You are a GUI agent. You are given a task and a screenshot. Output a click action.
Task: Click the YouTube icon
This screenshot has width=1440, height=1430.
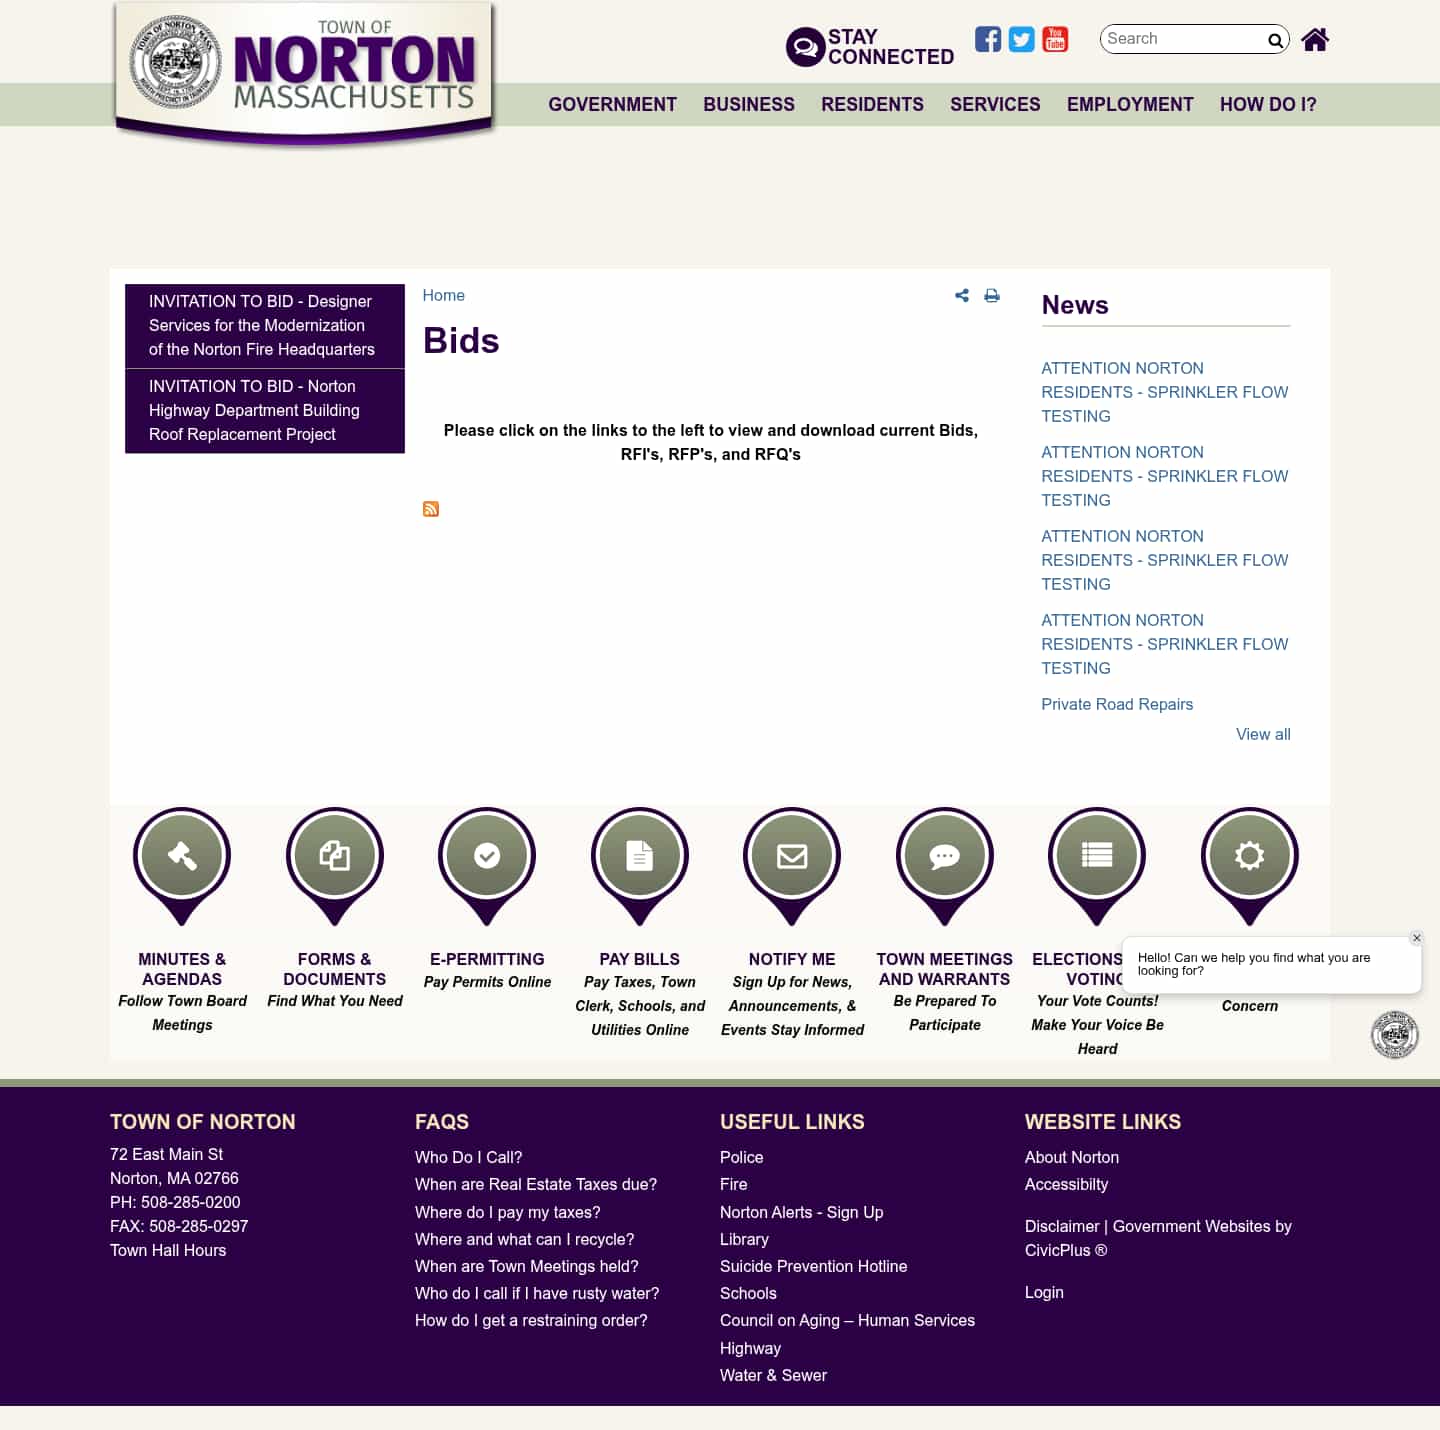[1055, 39]
